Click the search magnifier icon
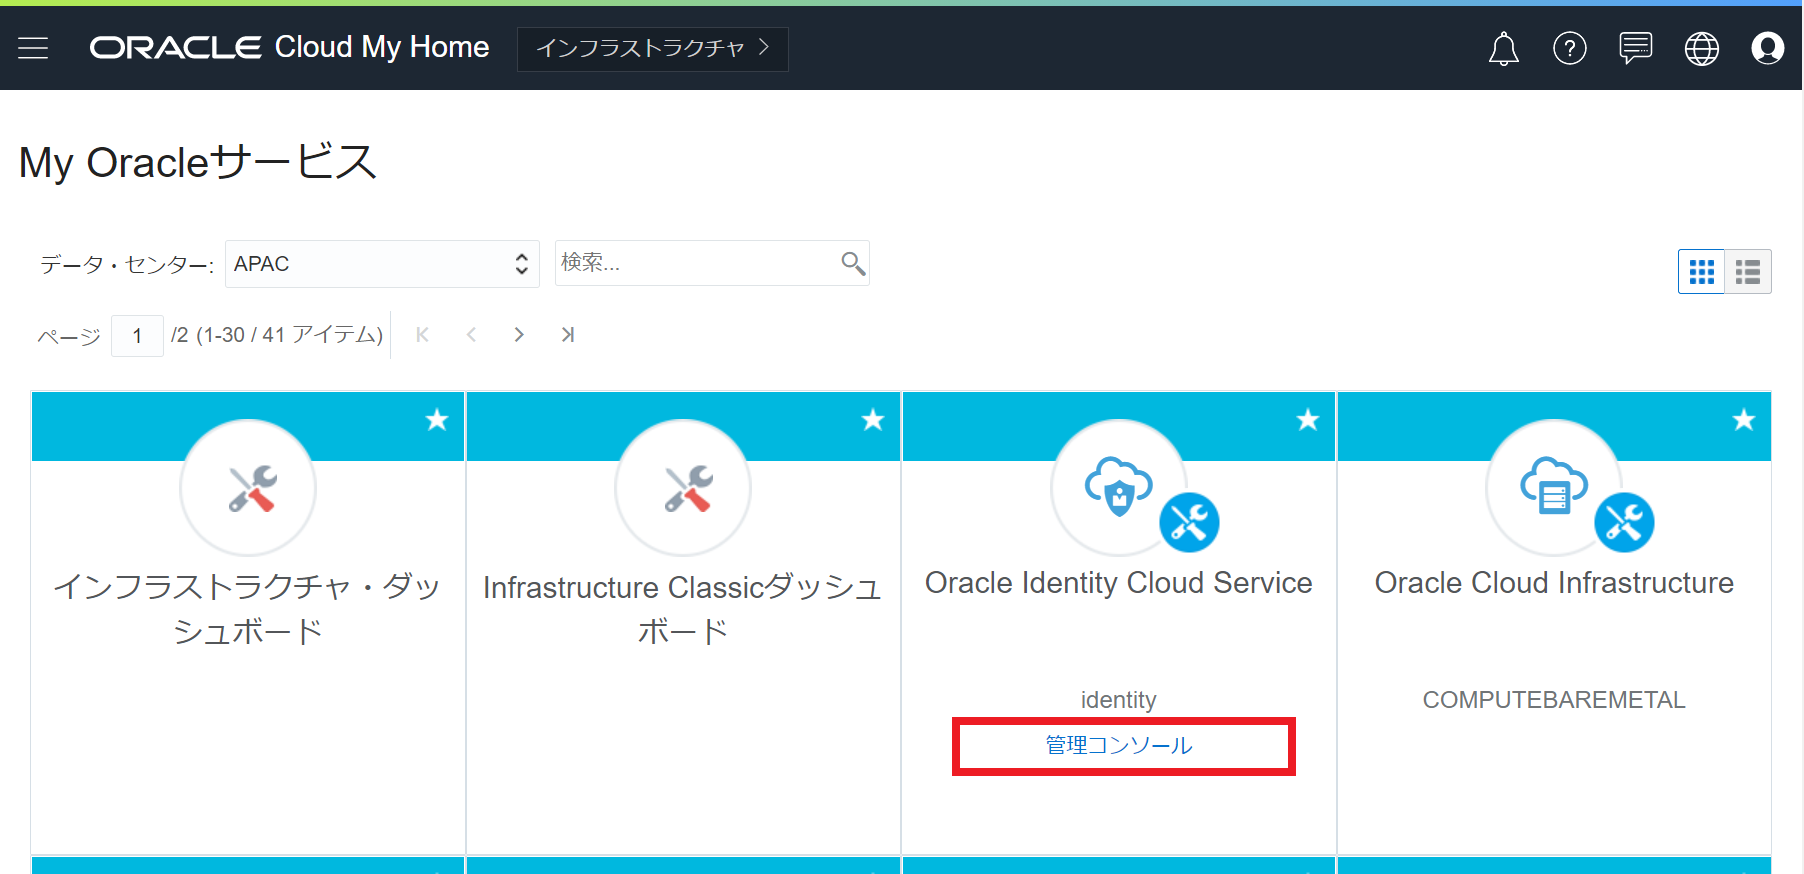 point(852,263)
